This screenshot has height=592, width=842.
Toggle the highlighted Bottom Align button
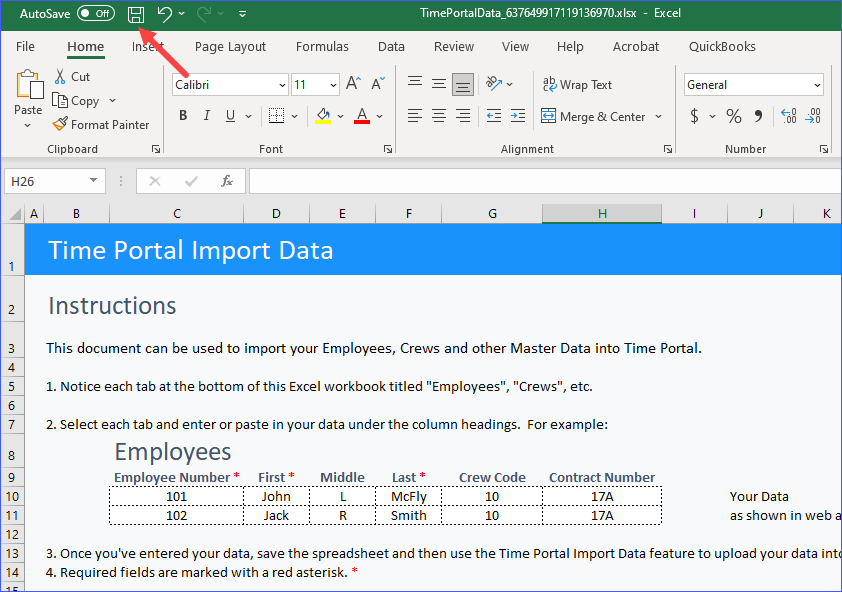[x=463, y=84]
